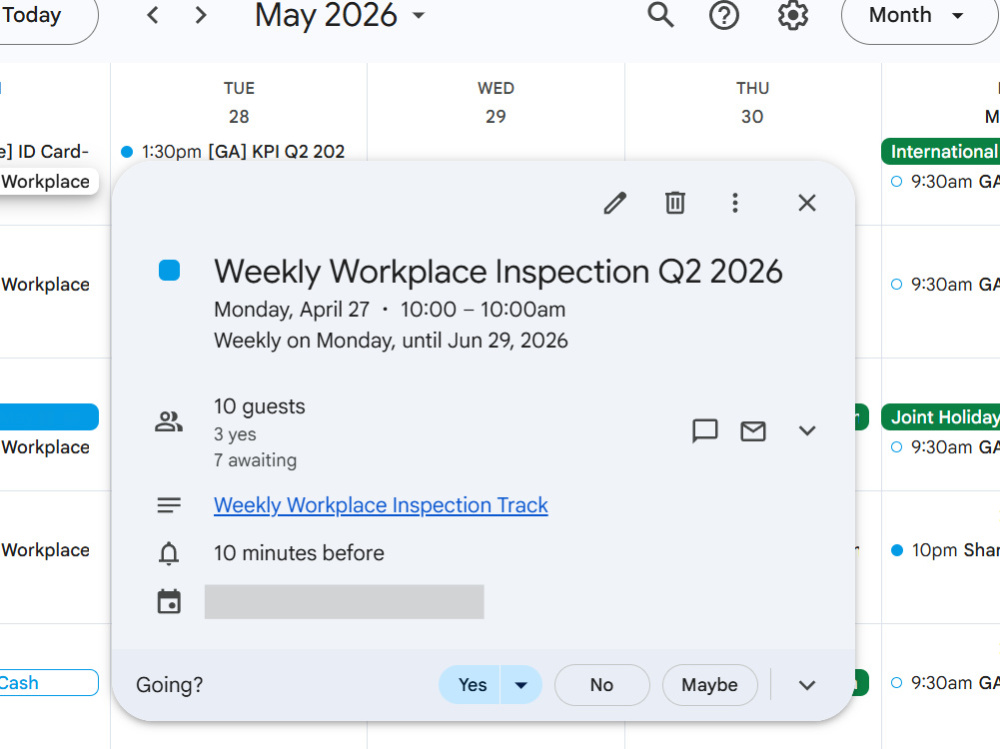Click the blue event color square

point(169,271)
